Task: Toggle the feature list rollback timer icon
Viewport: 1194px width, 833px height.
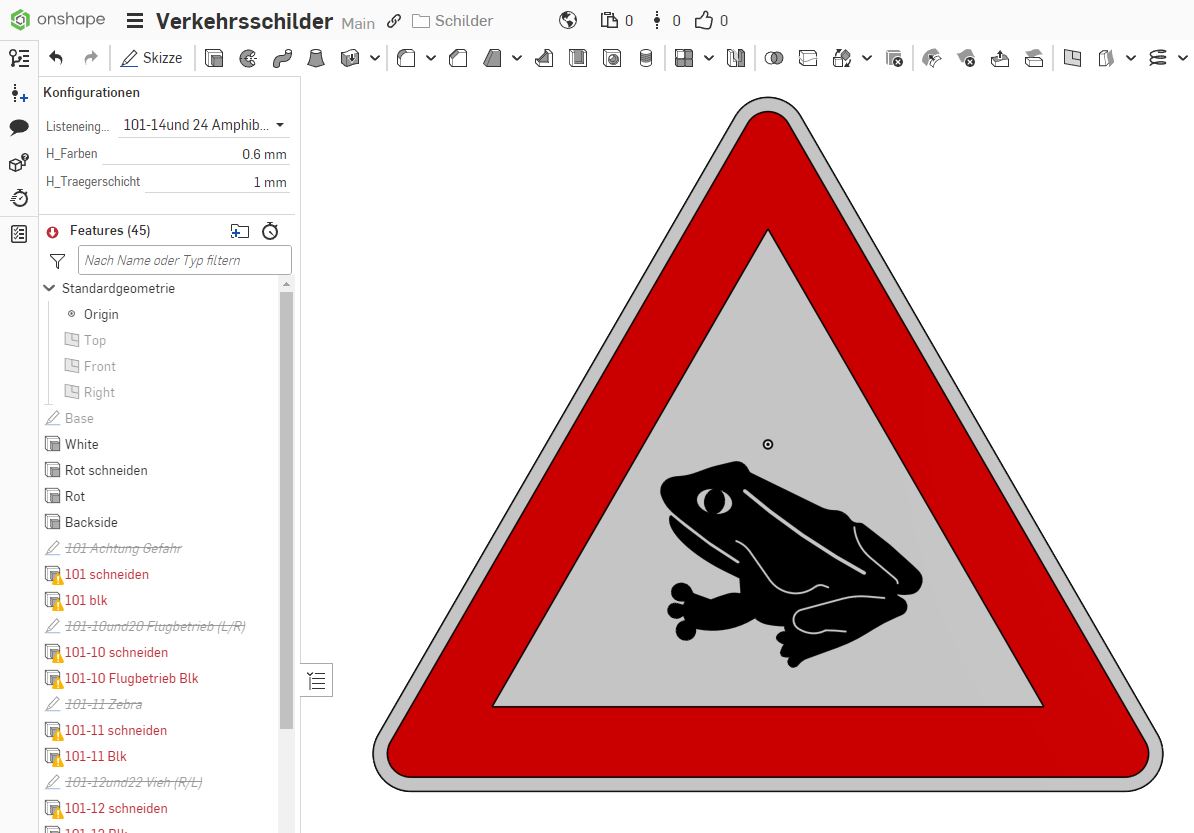Action: coord(270,231)
